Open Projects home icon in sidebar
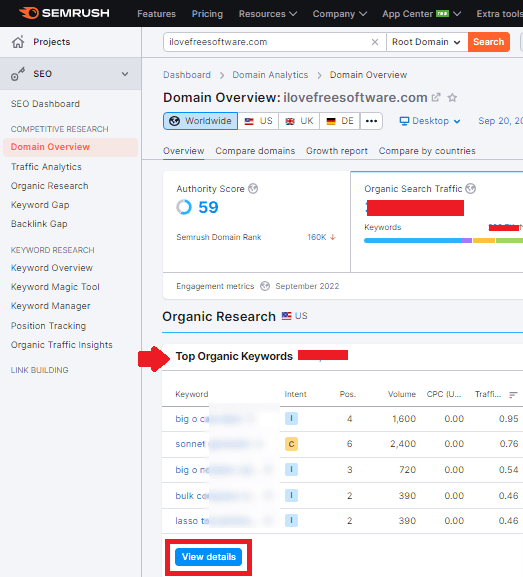This screenshot has height=577, width=523. pyautogui.click(x=18, y=42)
